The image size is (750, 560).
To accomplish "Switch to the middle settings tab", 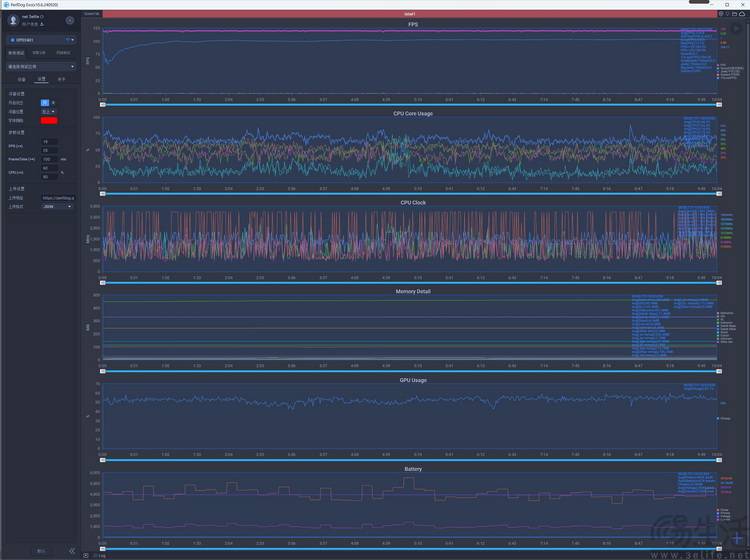I will pos(41,78).
